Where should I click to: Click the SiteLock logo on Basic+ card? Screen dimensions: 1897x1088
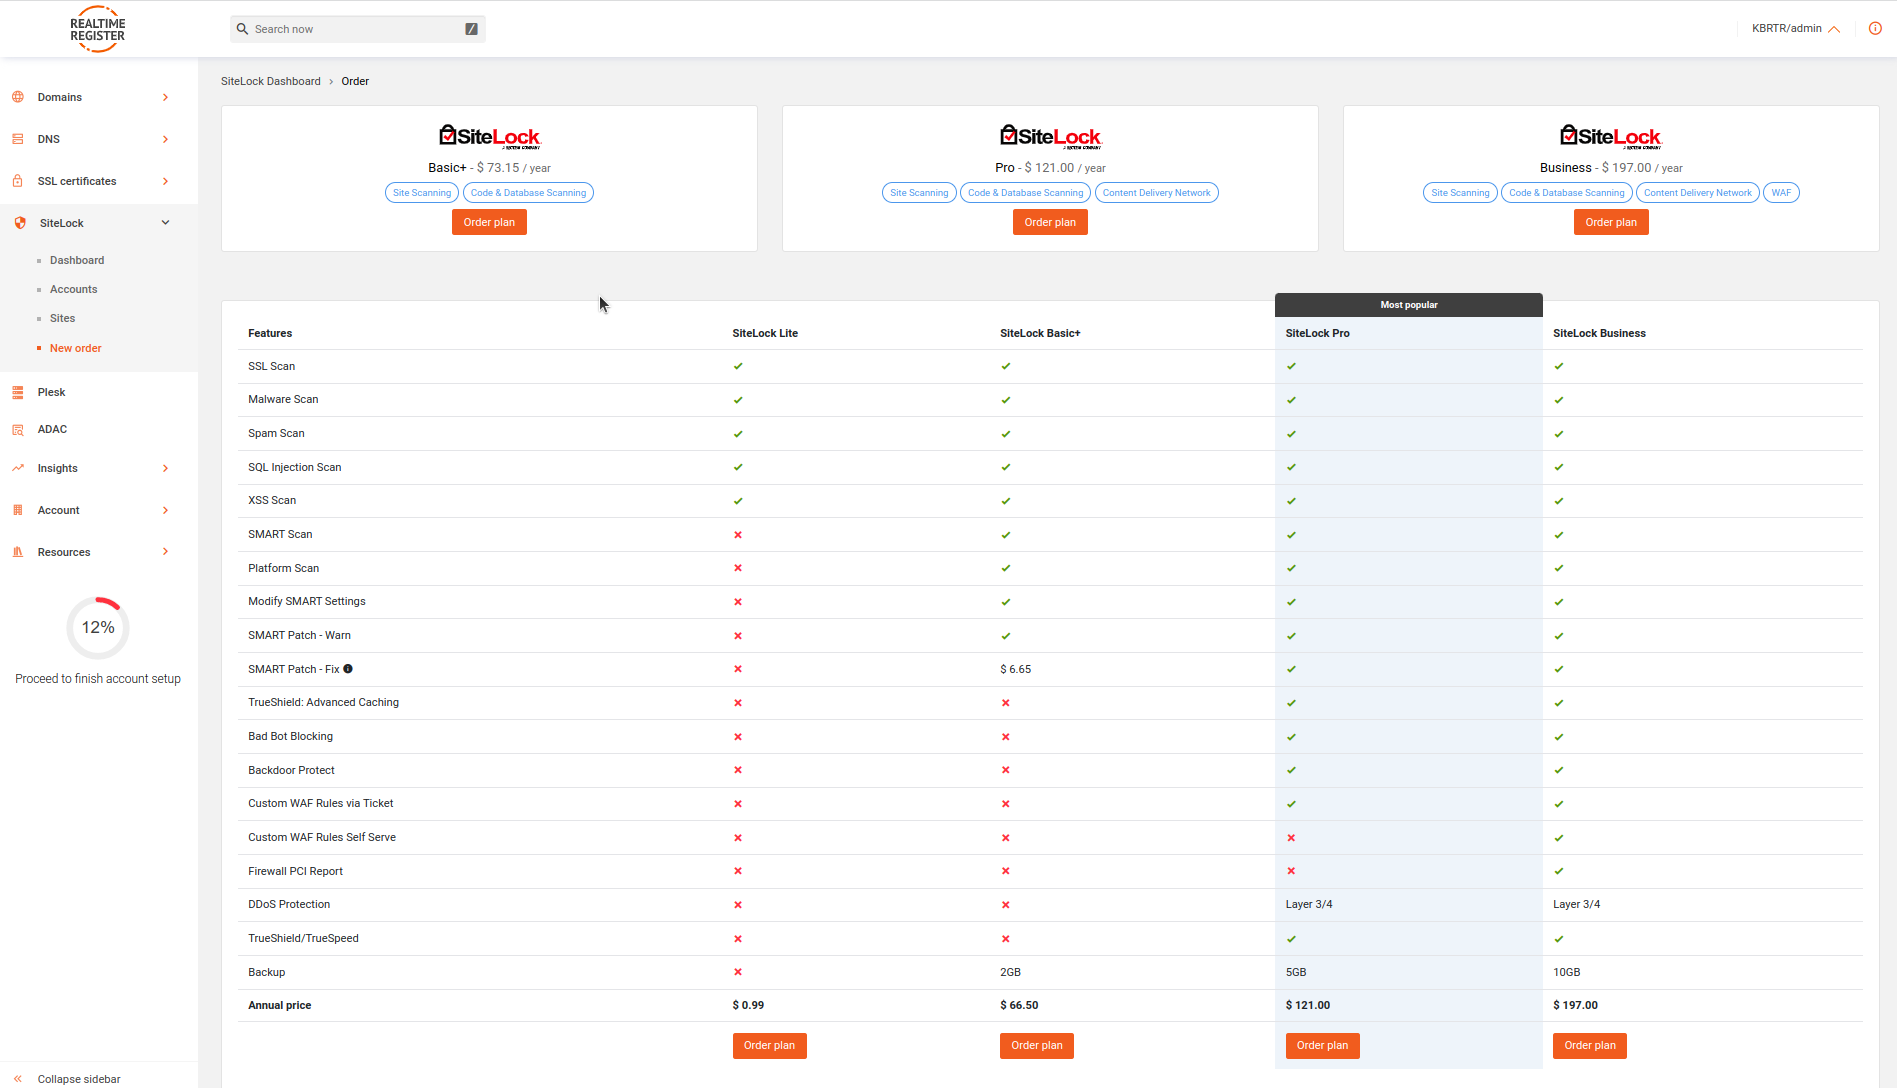pos(489,137)
